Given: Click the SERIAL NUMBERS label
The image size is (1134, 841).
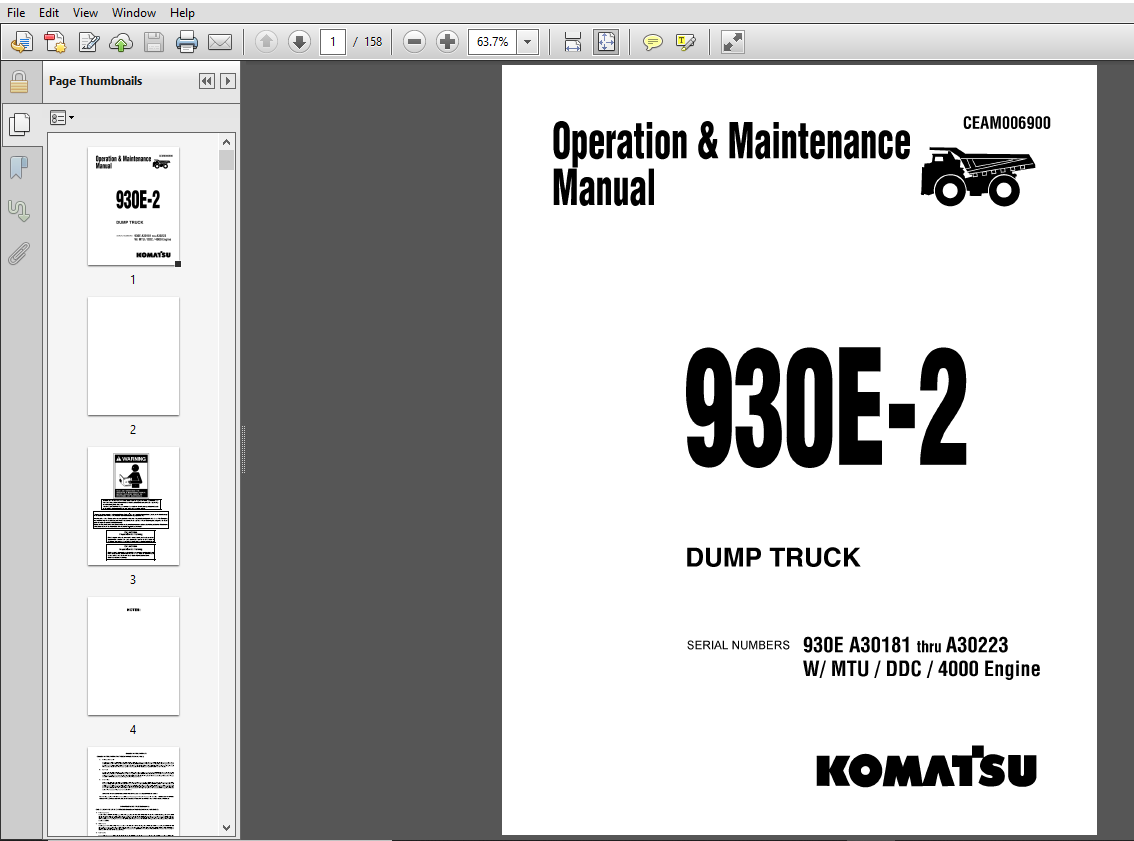Looking at the screenshot, I should [x=738, y=645].
